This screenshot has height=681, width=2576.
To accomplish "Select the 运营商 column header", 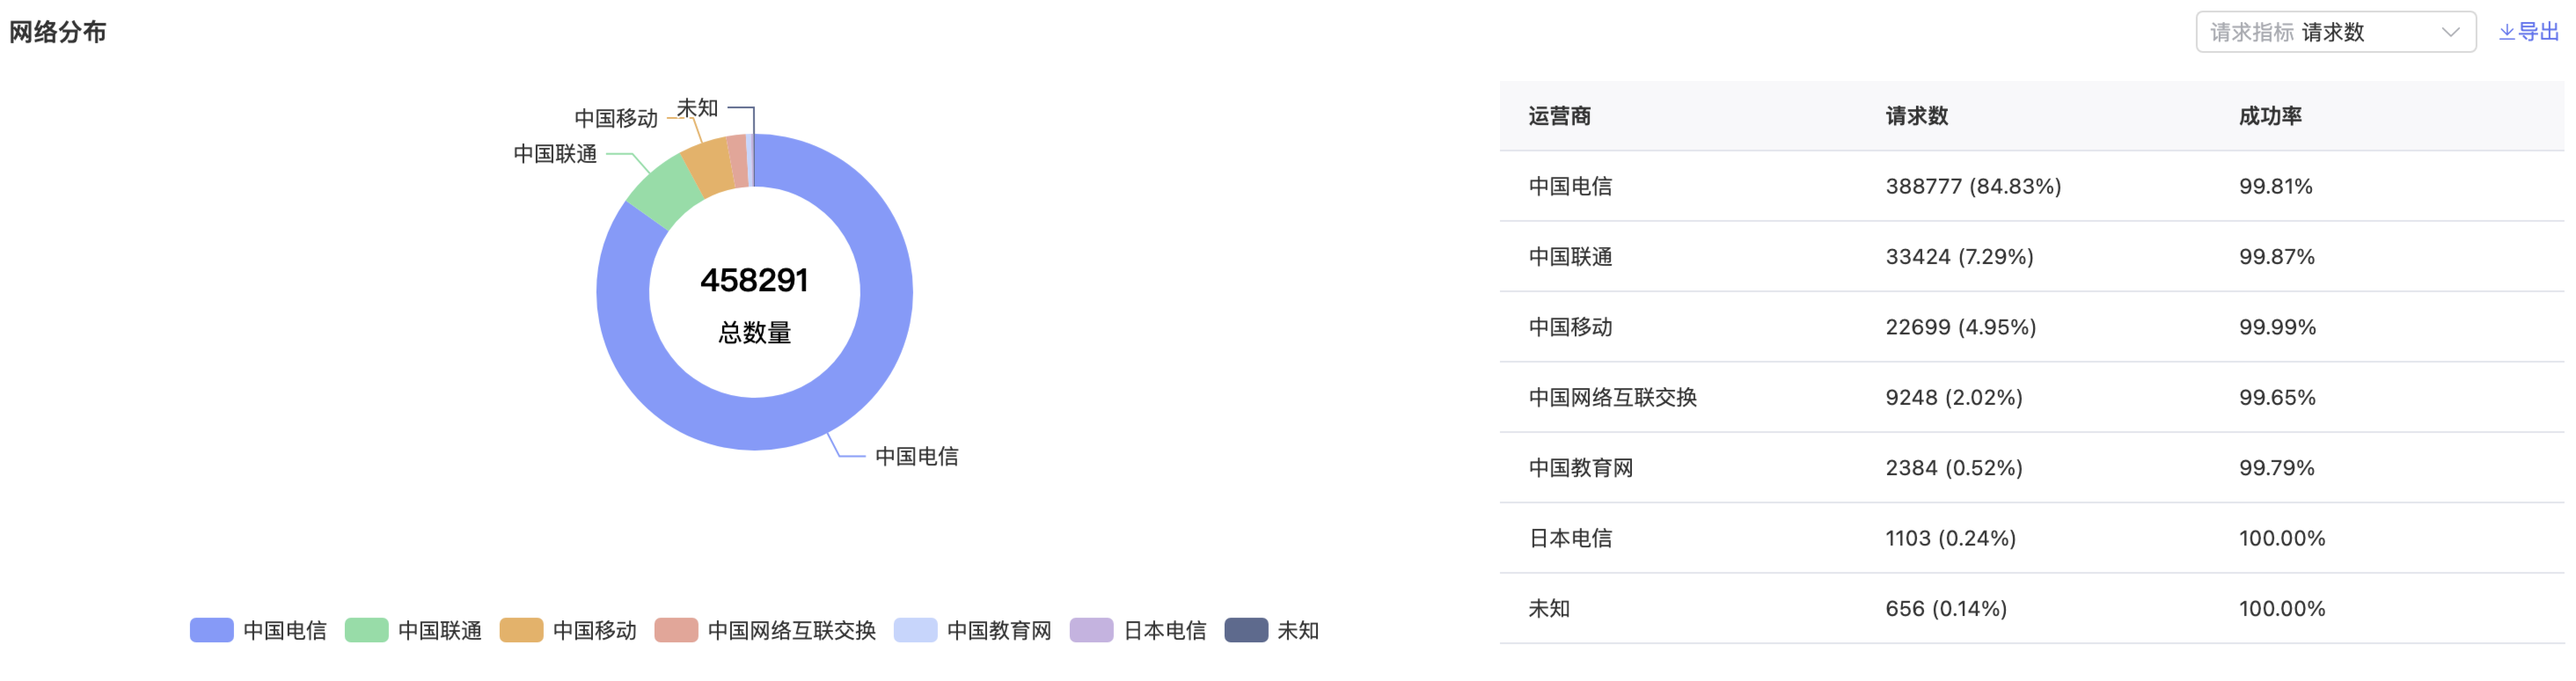I will click(x=1559, y=116).
